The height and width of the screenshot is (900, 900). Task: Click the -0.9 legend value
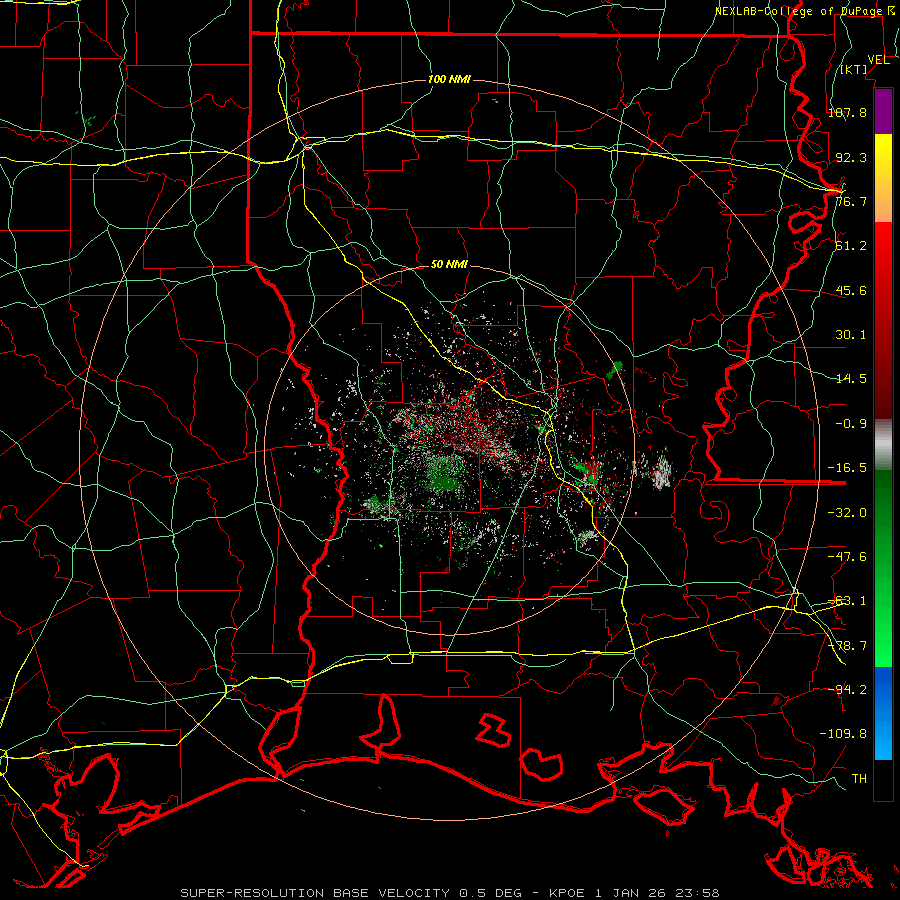(x=851, y=424)
